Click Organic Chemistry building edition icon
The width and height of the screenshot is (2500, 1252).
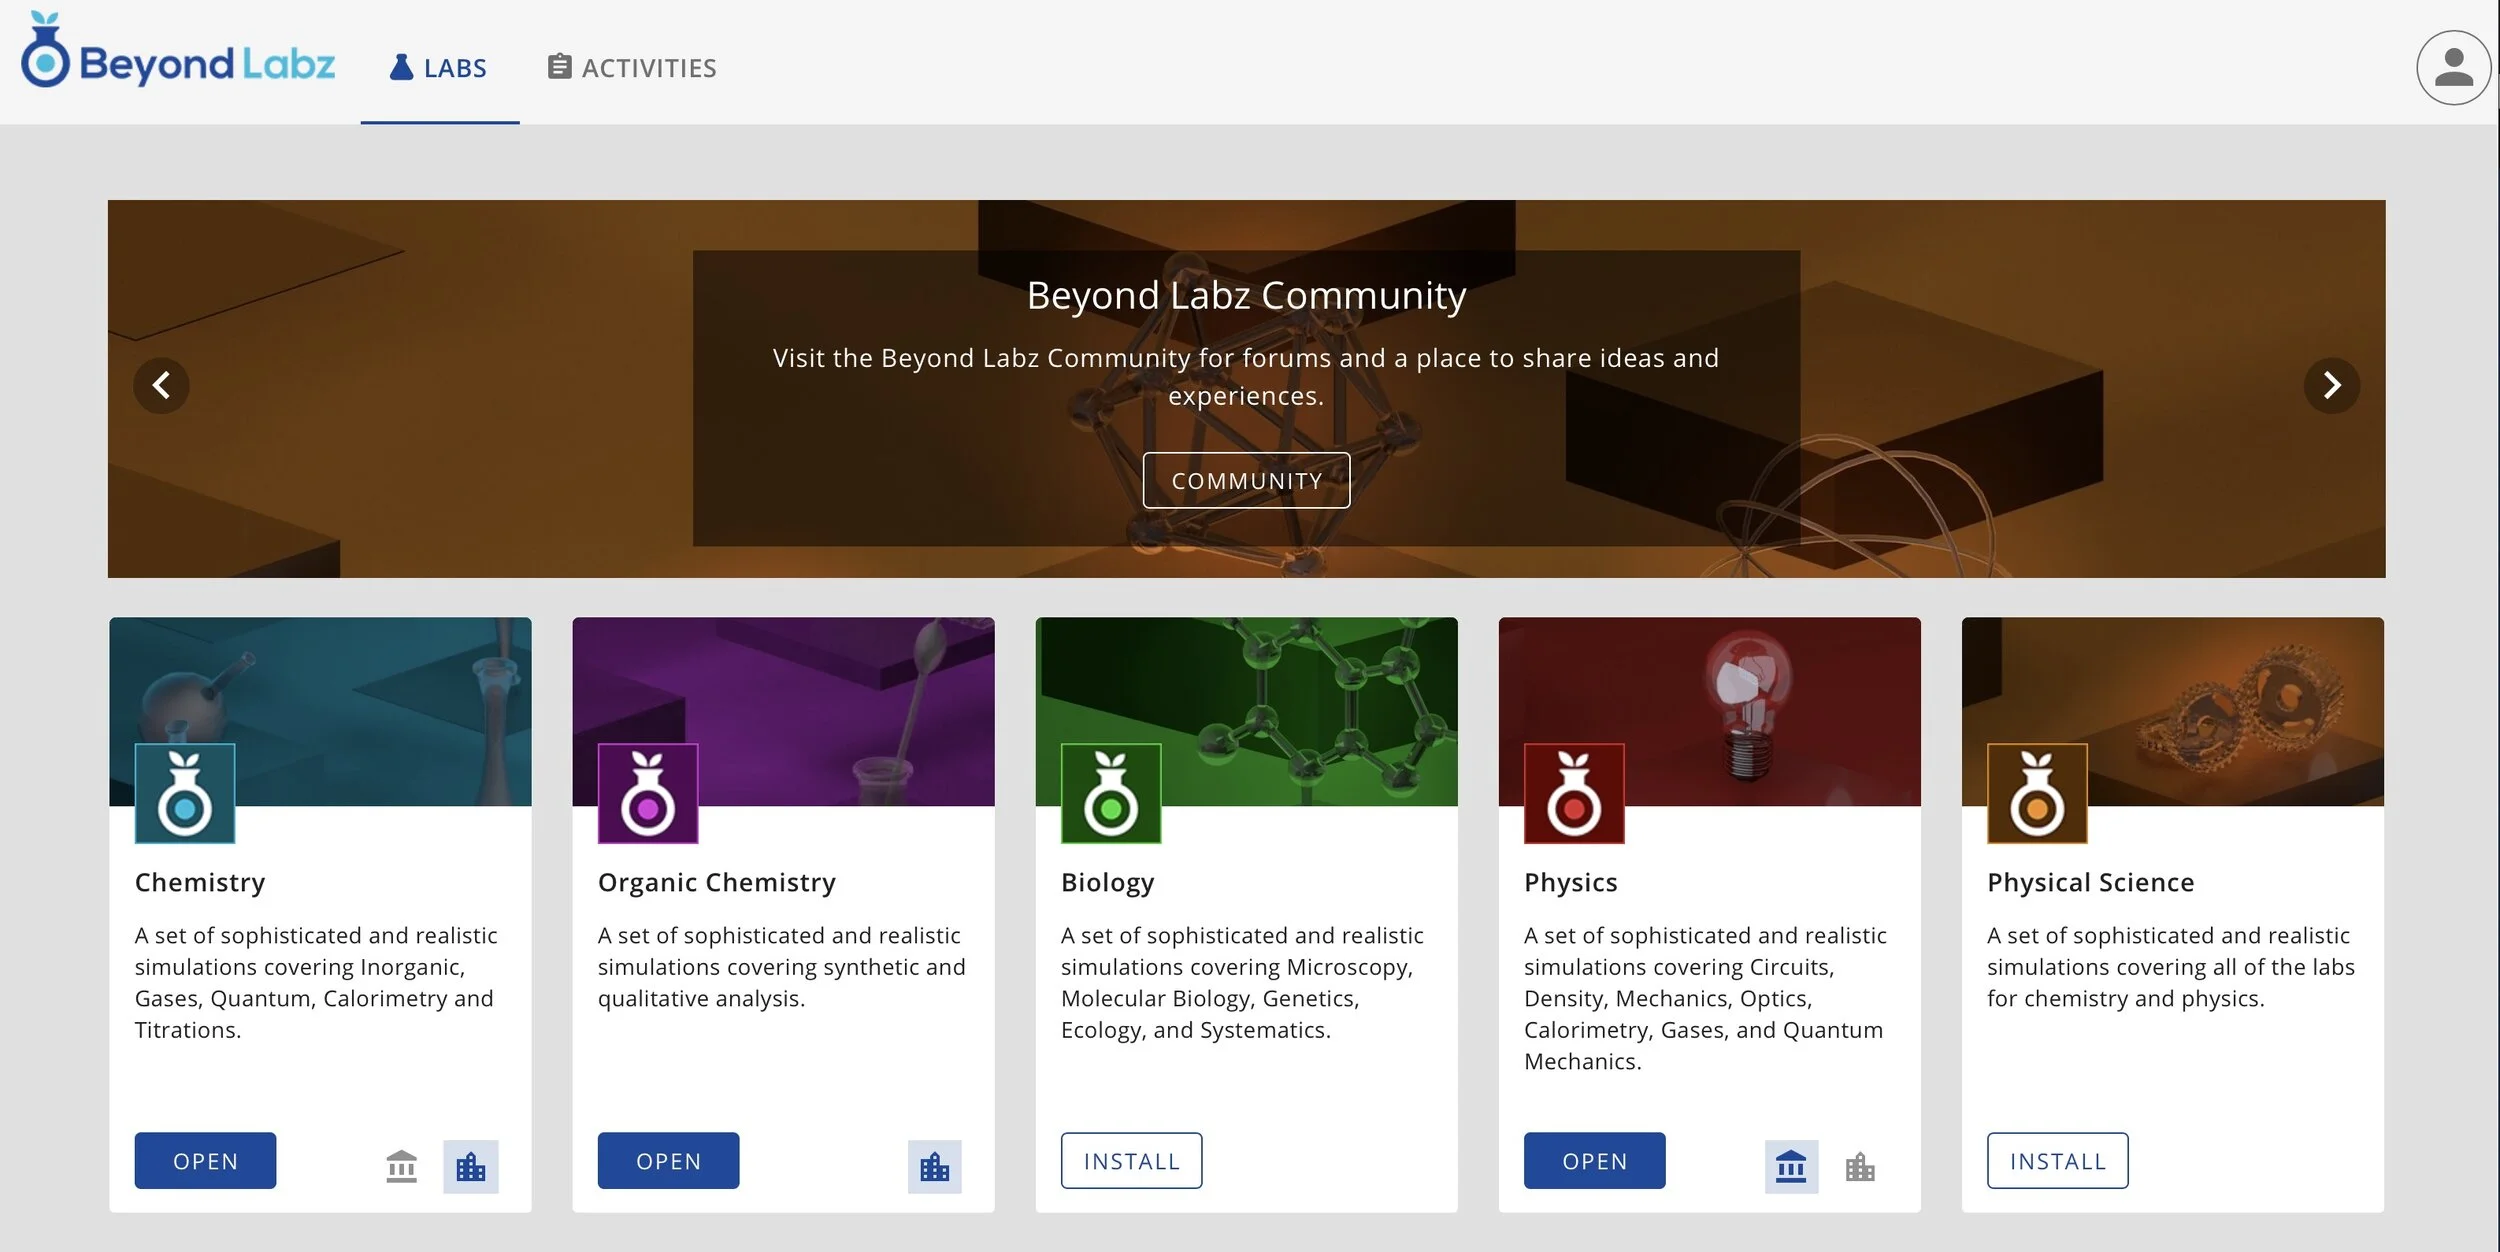934,1166
